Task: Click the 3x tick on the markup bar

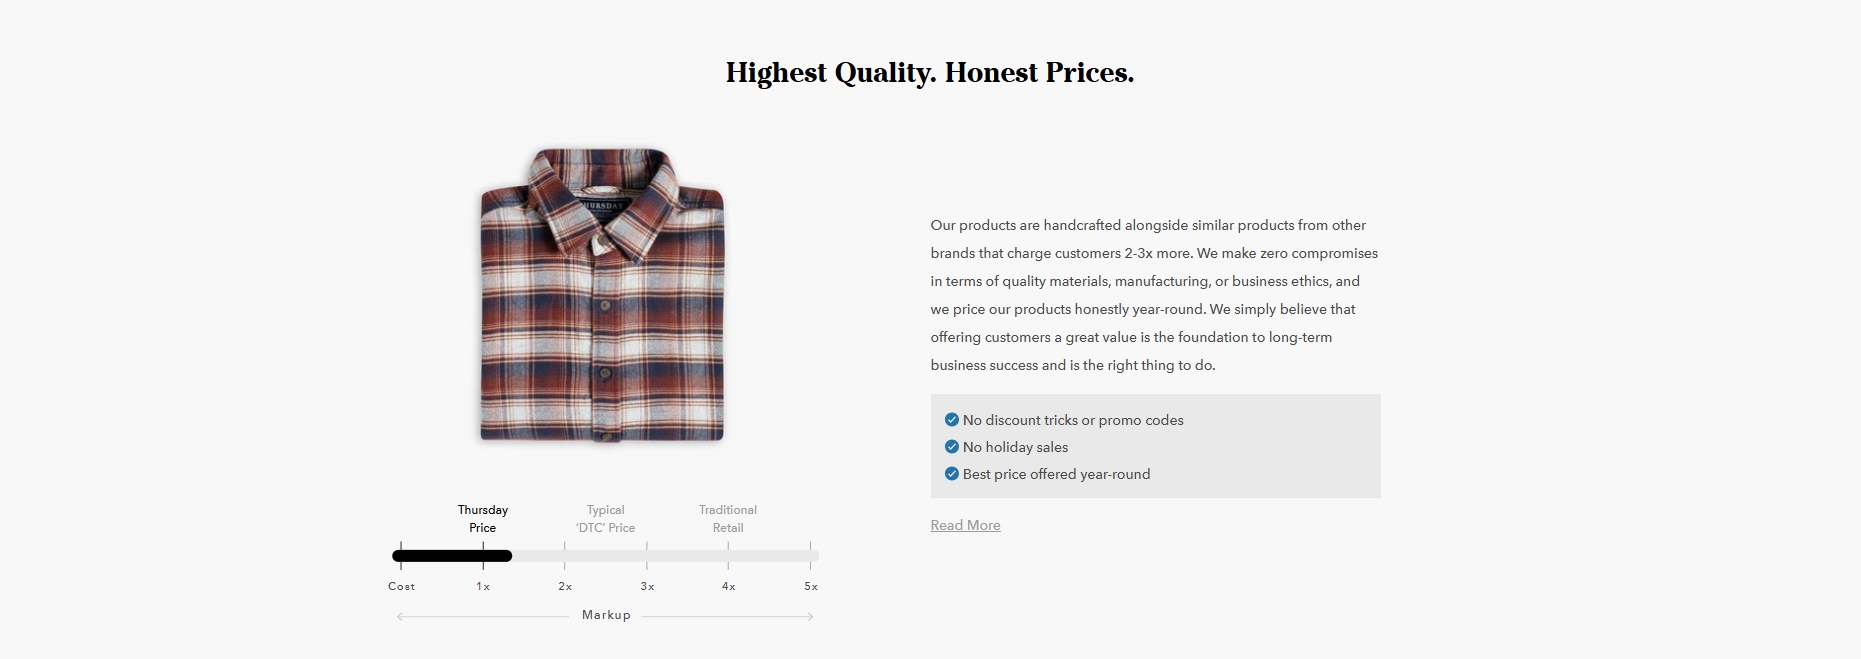Action: tap(647, 556)
